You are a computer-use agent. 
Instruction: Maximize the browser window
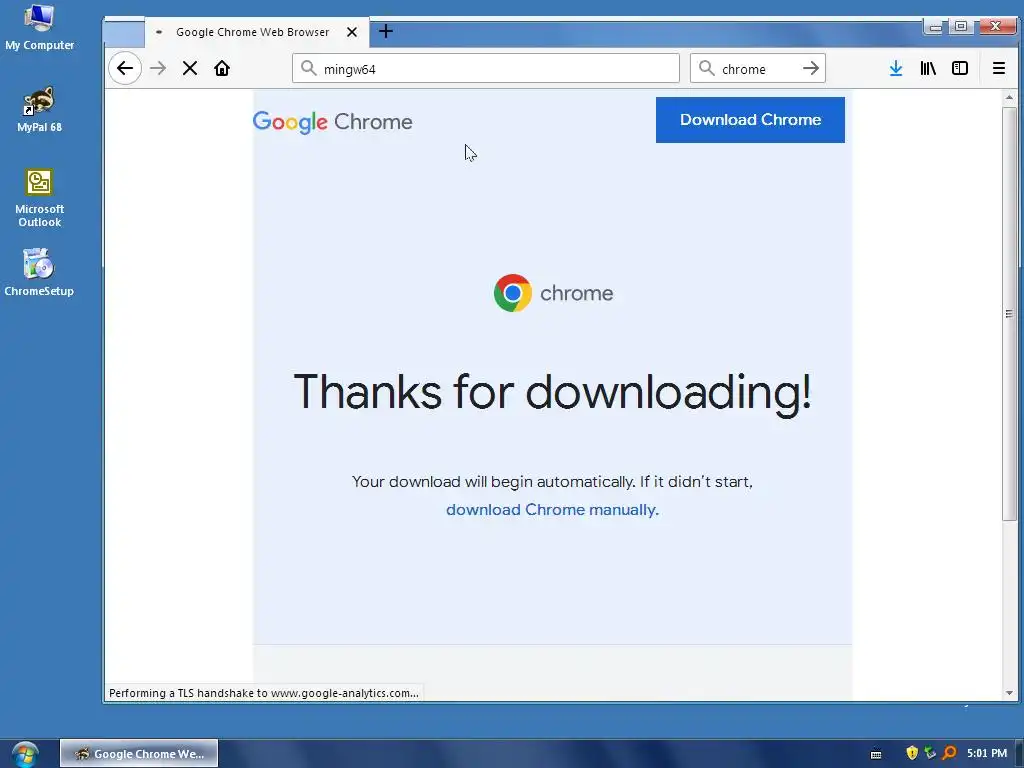(x=961, y=27)
